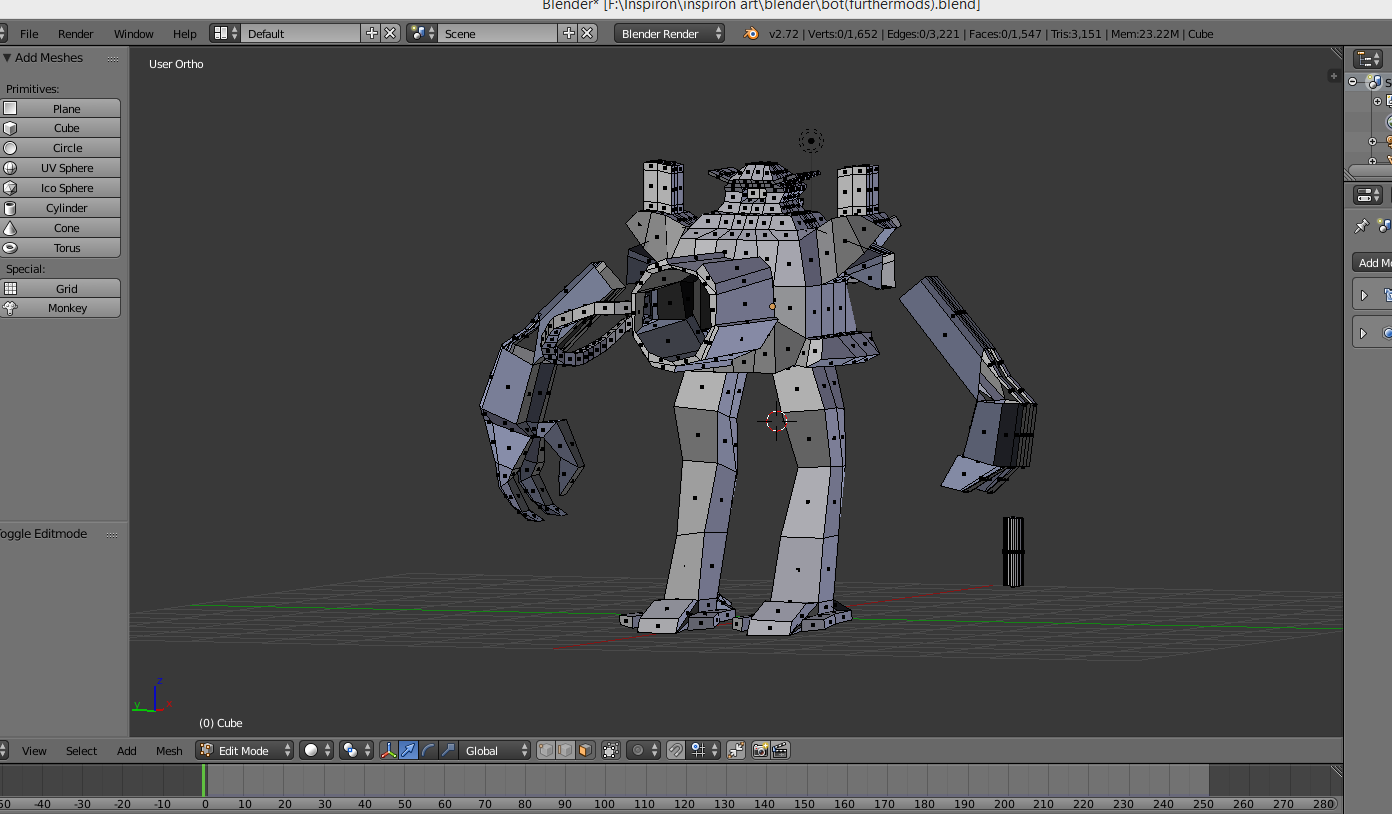
Task: Open the Blender Render engine dropdown
Action: click(x=669, y=34)
